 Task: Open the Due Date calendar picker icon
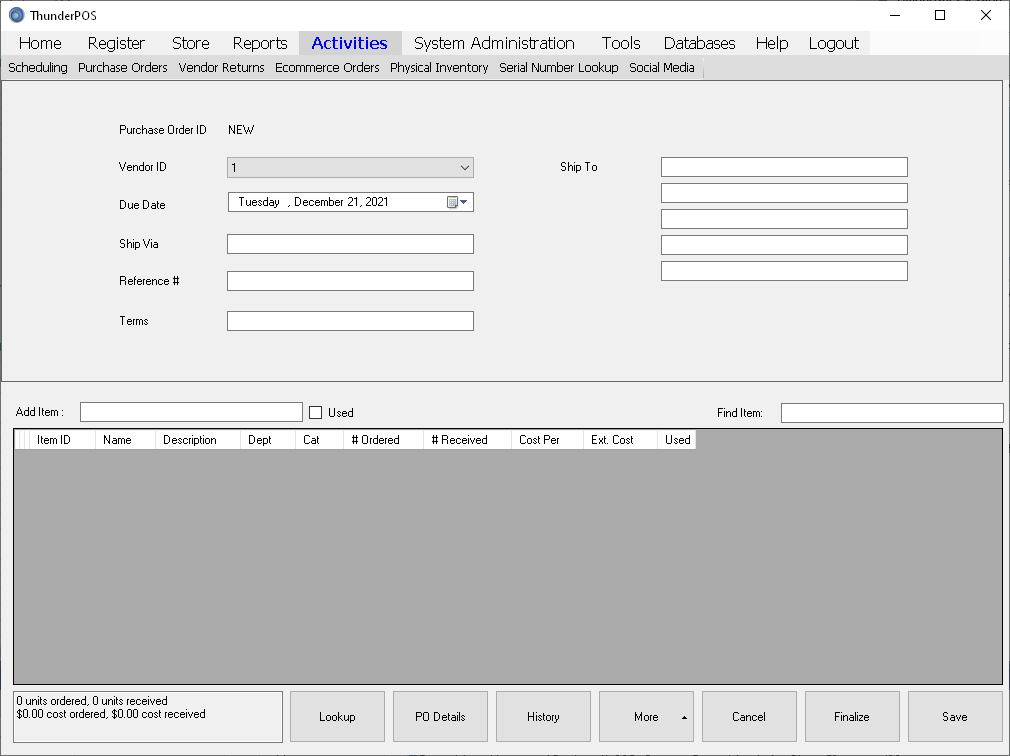tap(456, 202)
